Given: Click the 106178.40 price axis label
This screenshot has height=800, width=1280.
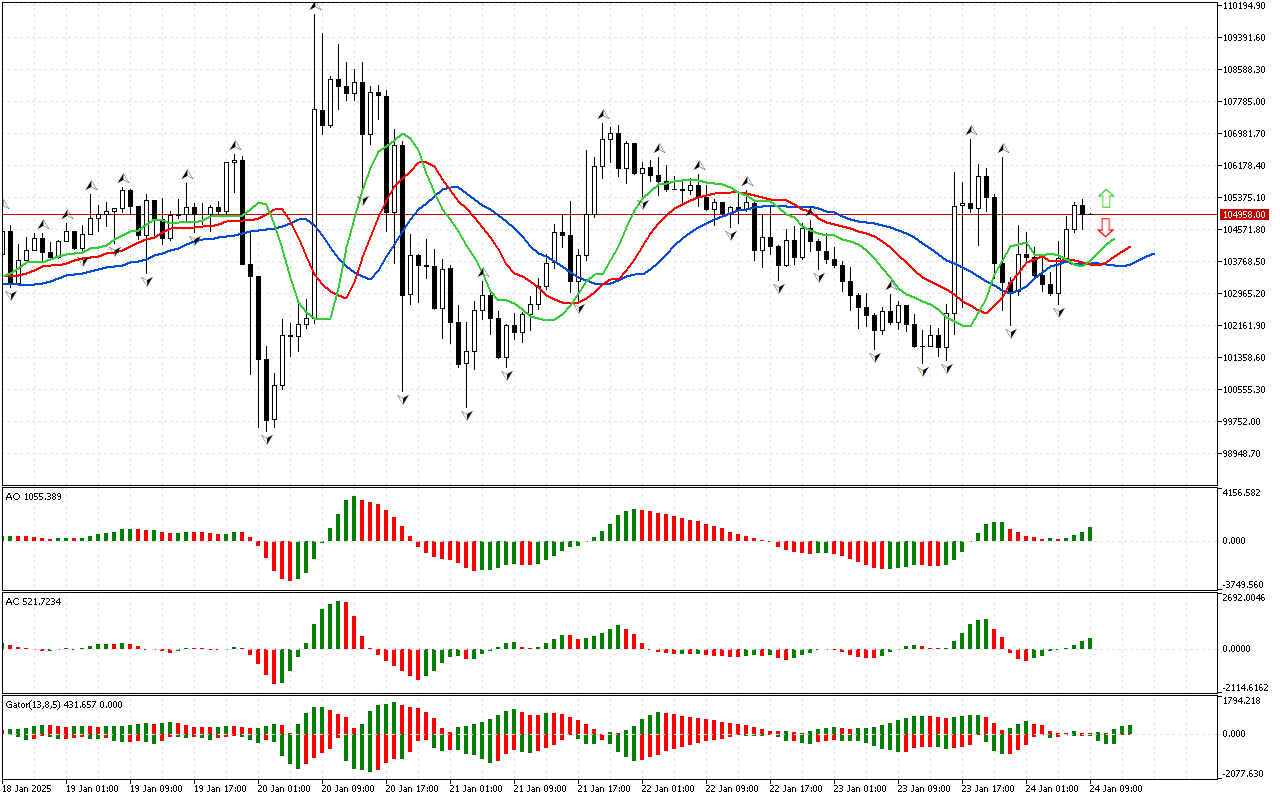Looking at the screenshot, I should [1245, 166].
